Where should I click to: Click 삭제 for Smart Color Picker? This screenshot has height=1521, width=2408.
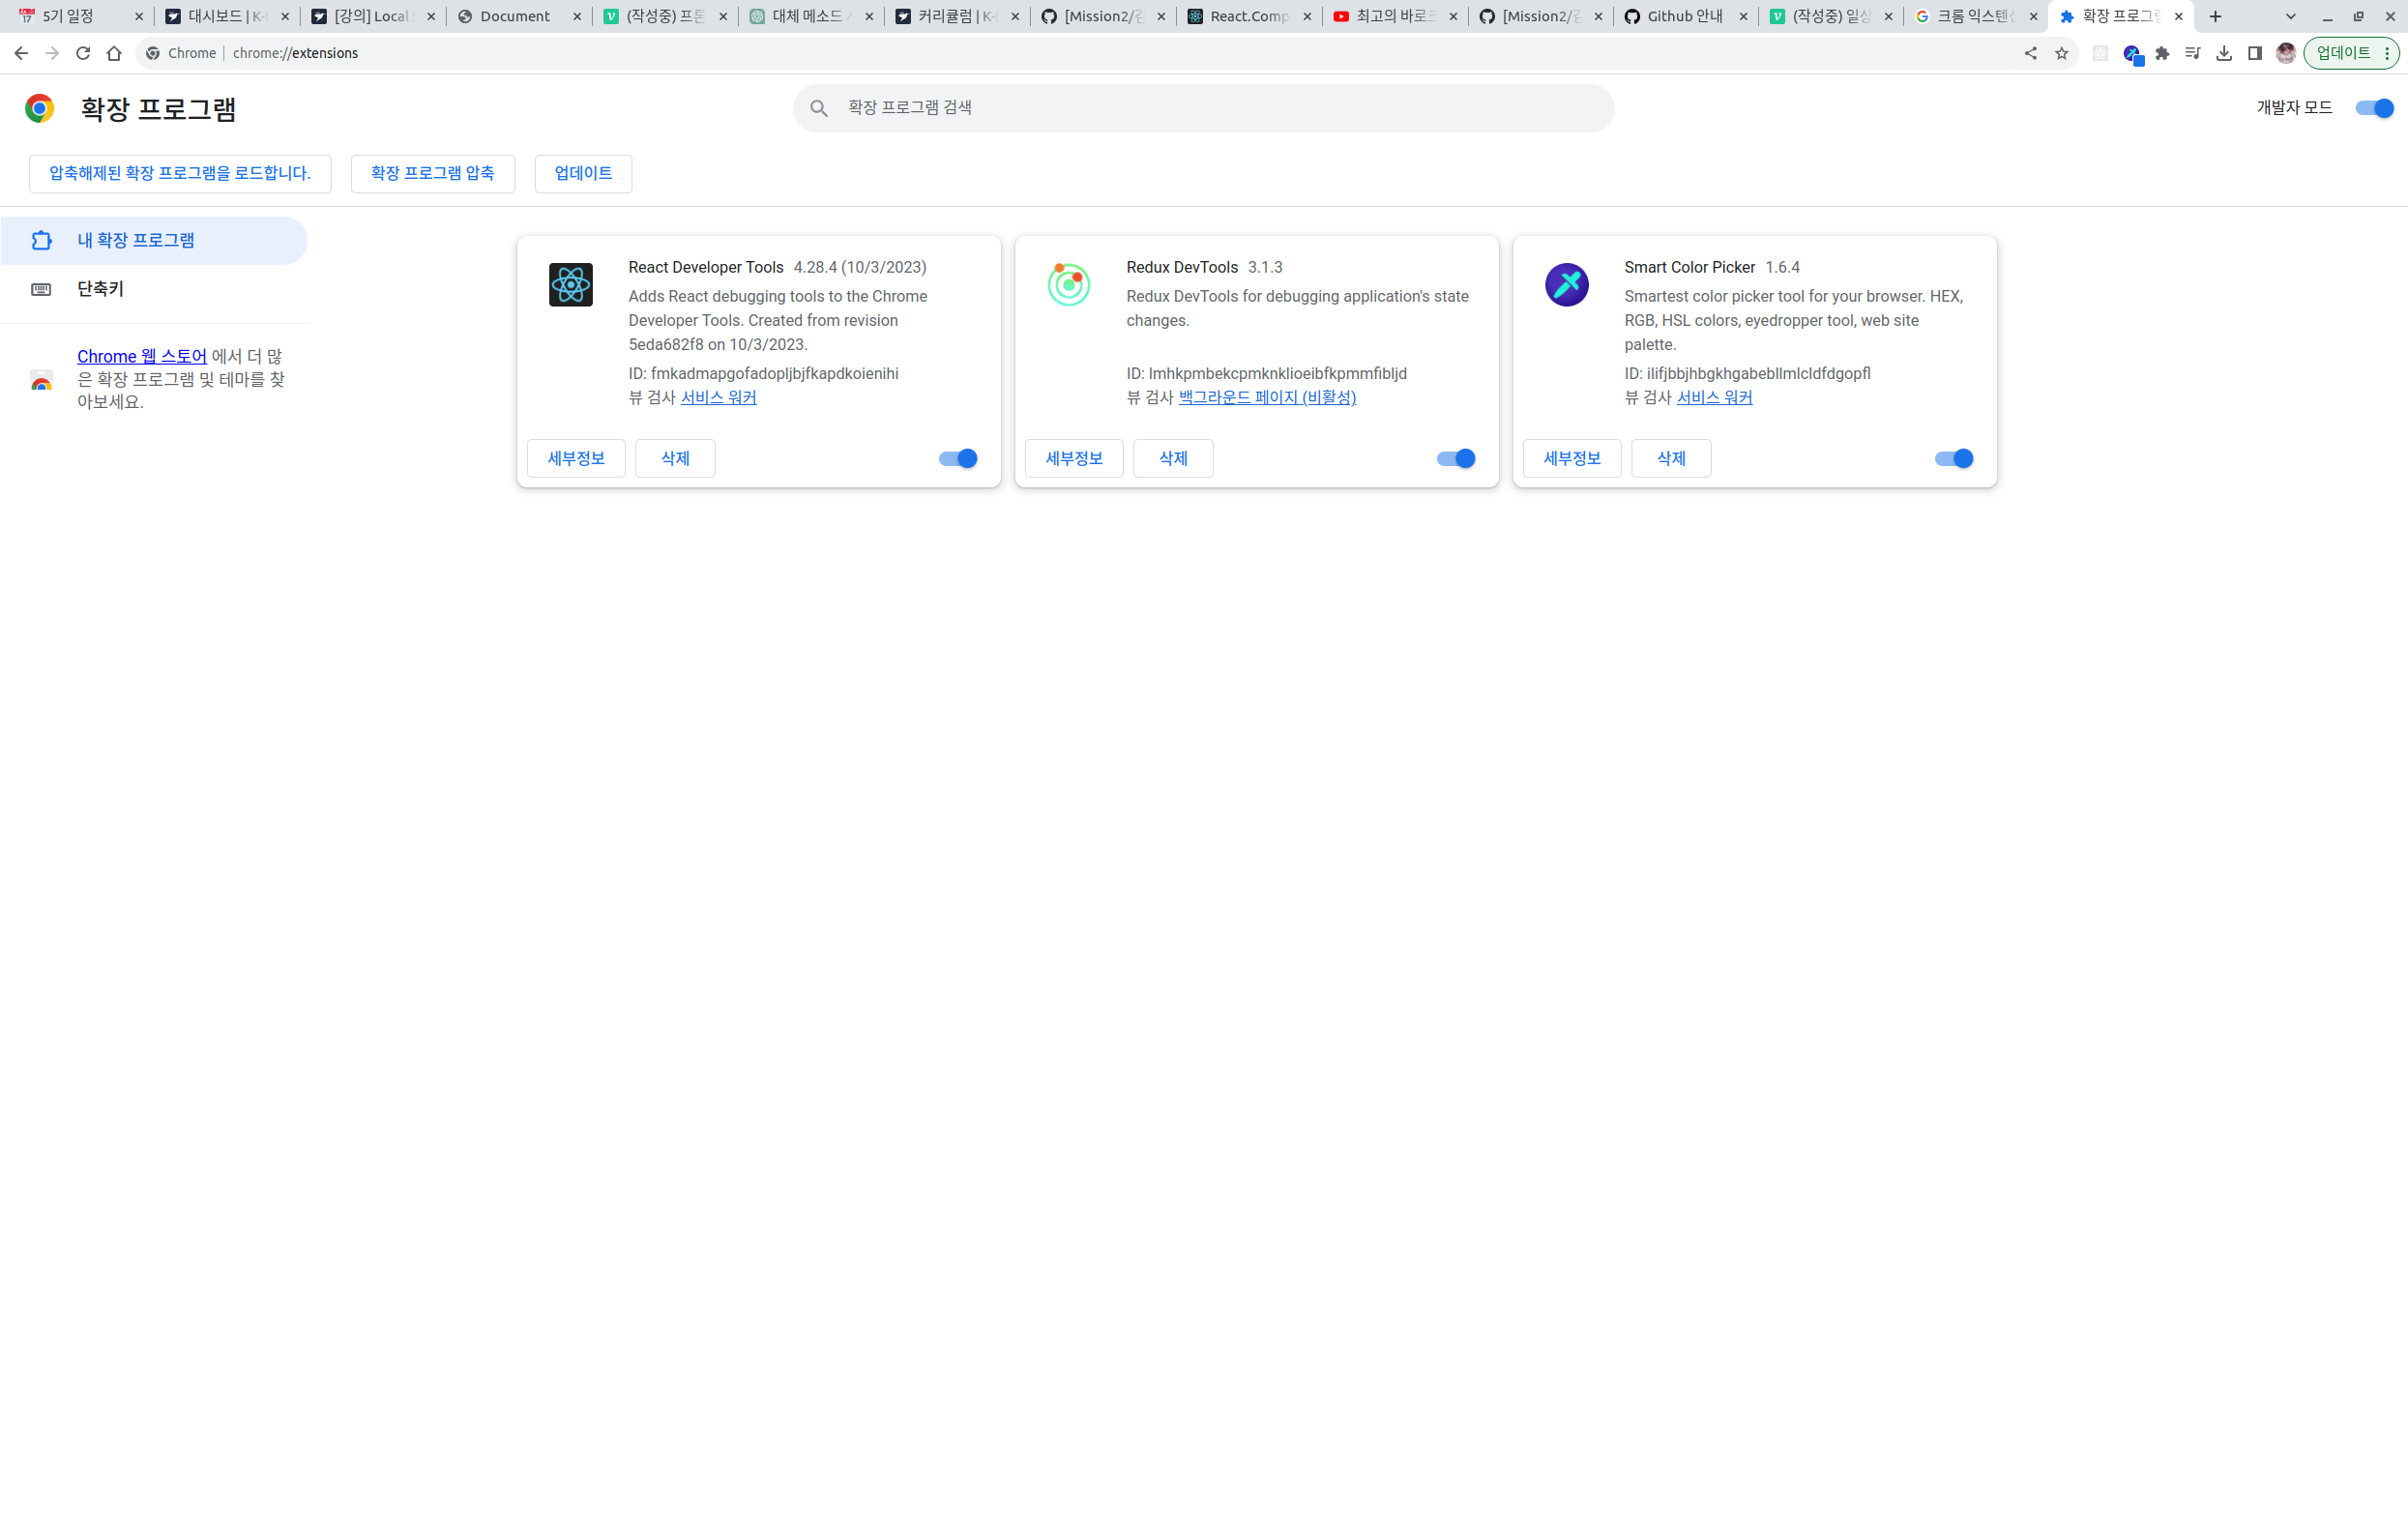1671,459
